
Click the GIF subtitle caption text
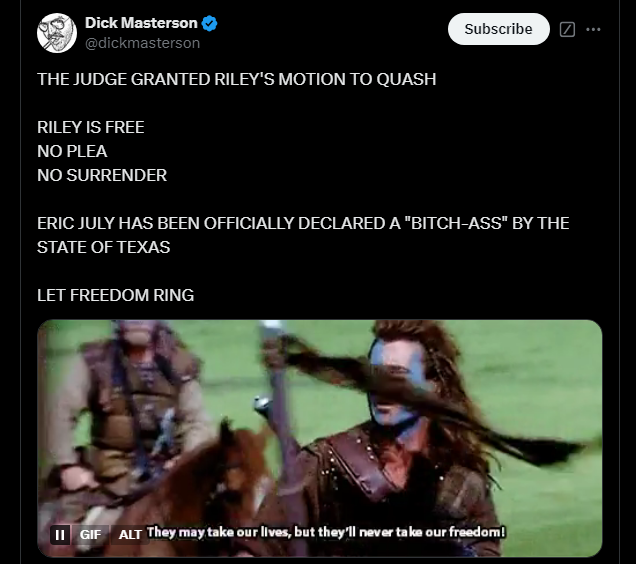click(326, 532)
